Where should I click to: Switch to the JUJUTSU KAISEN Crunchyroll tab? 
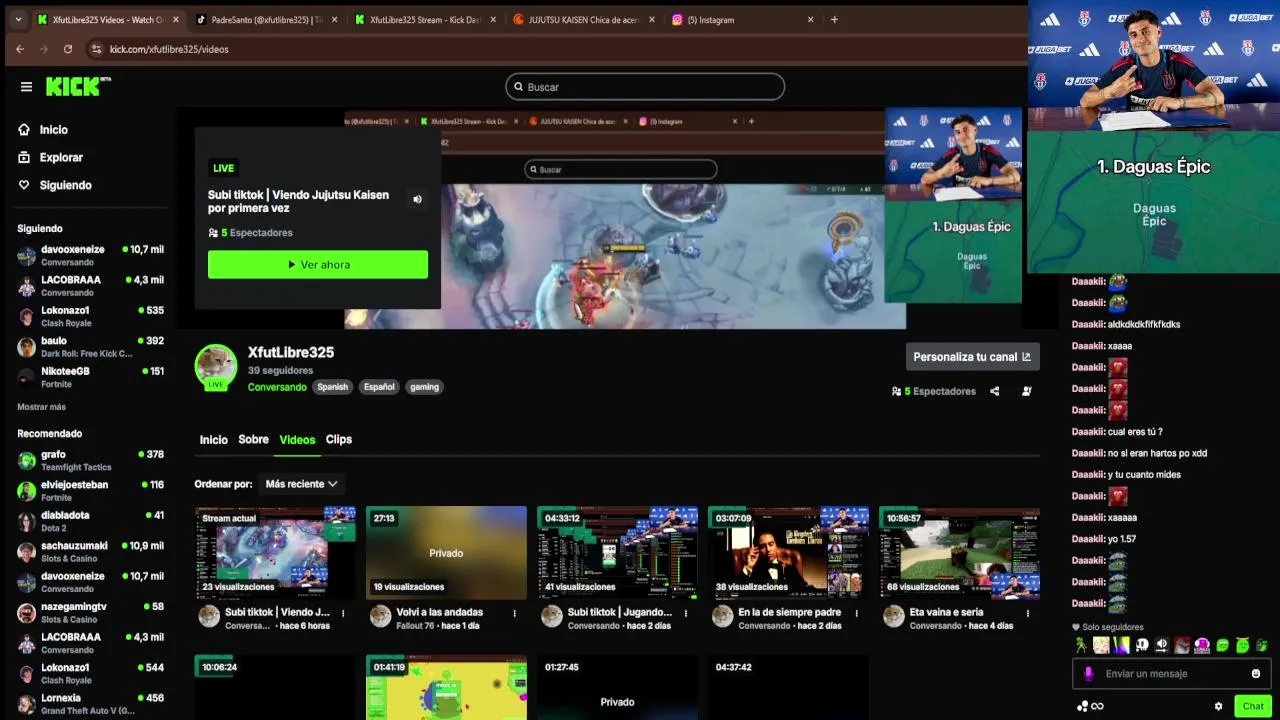(x=584, y=19)
